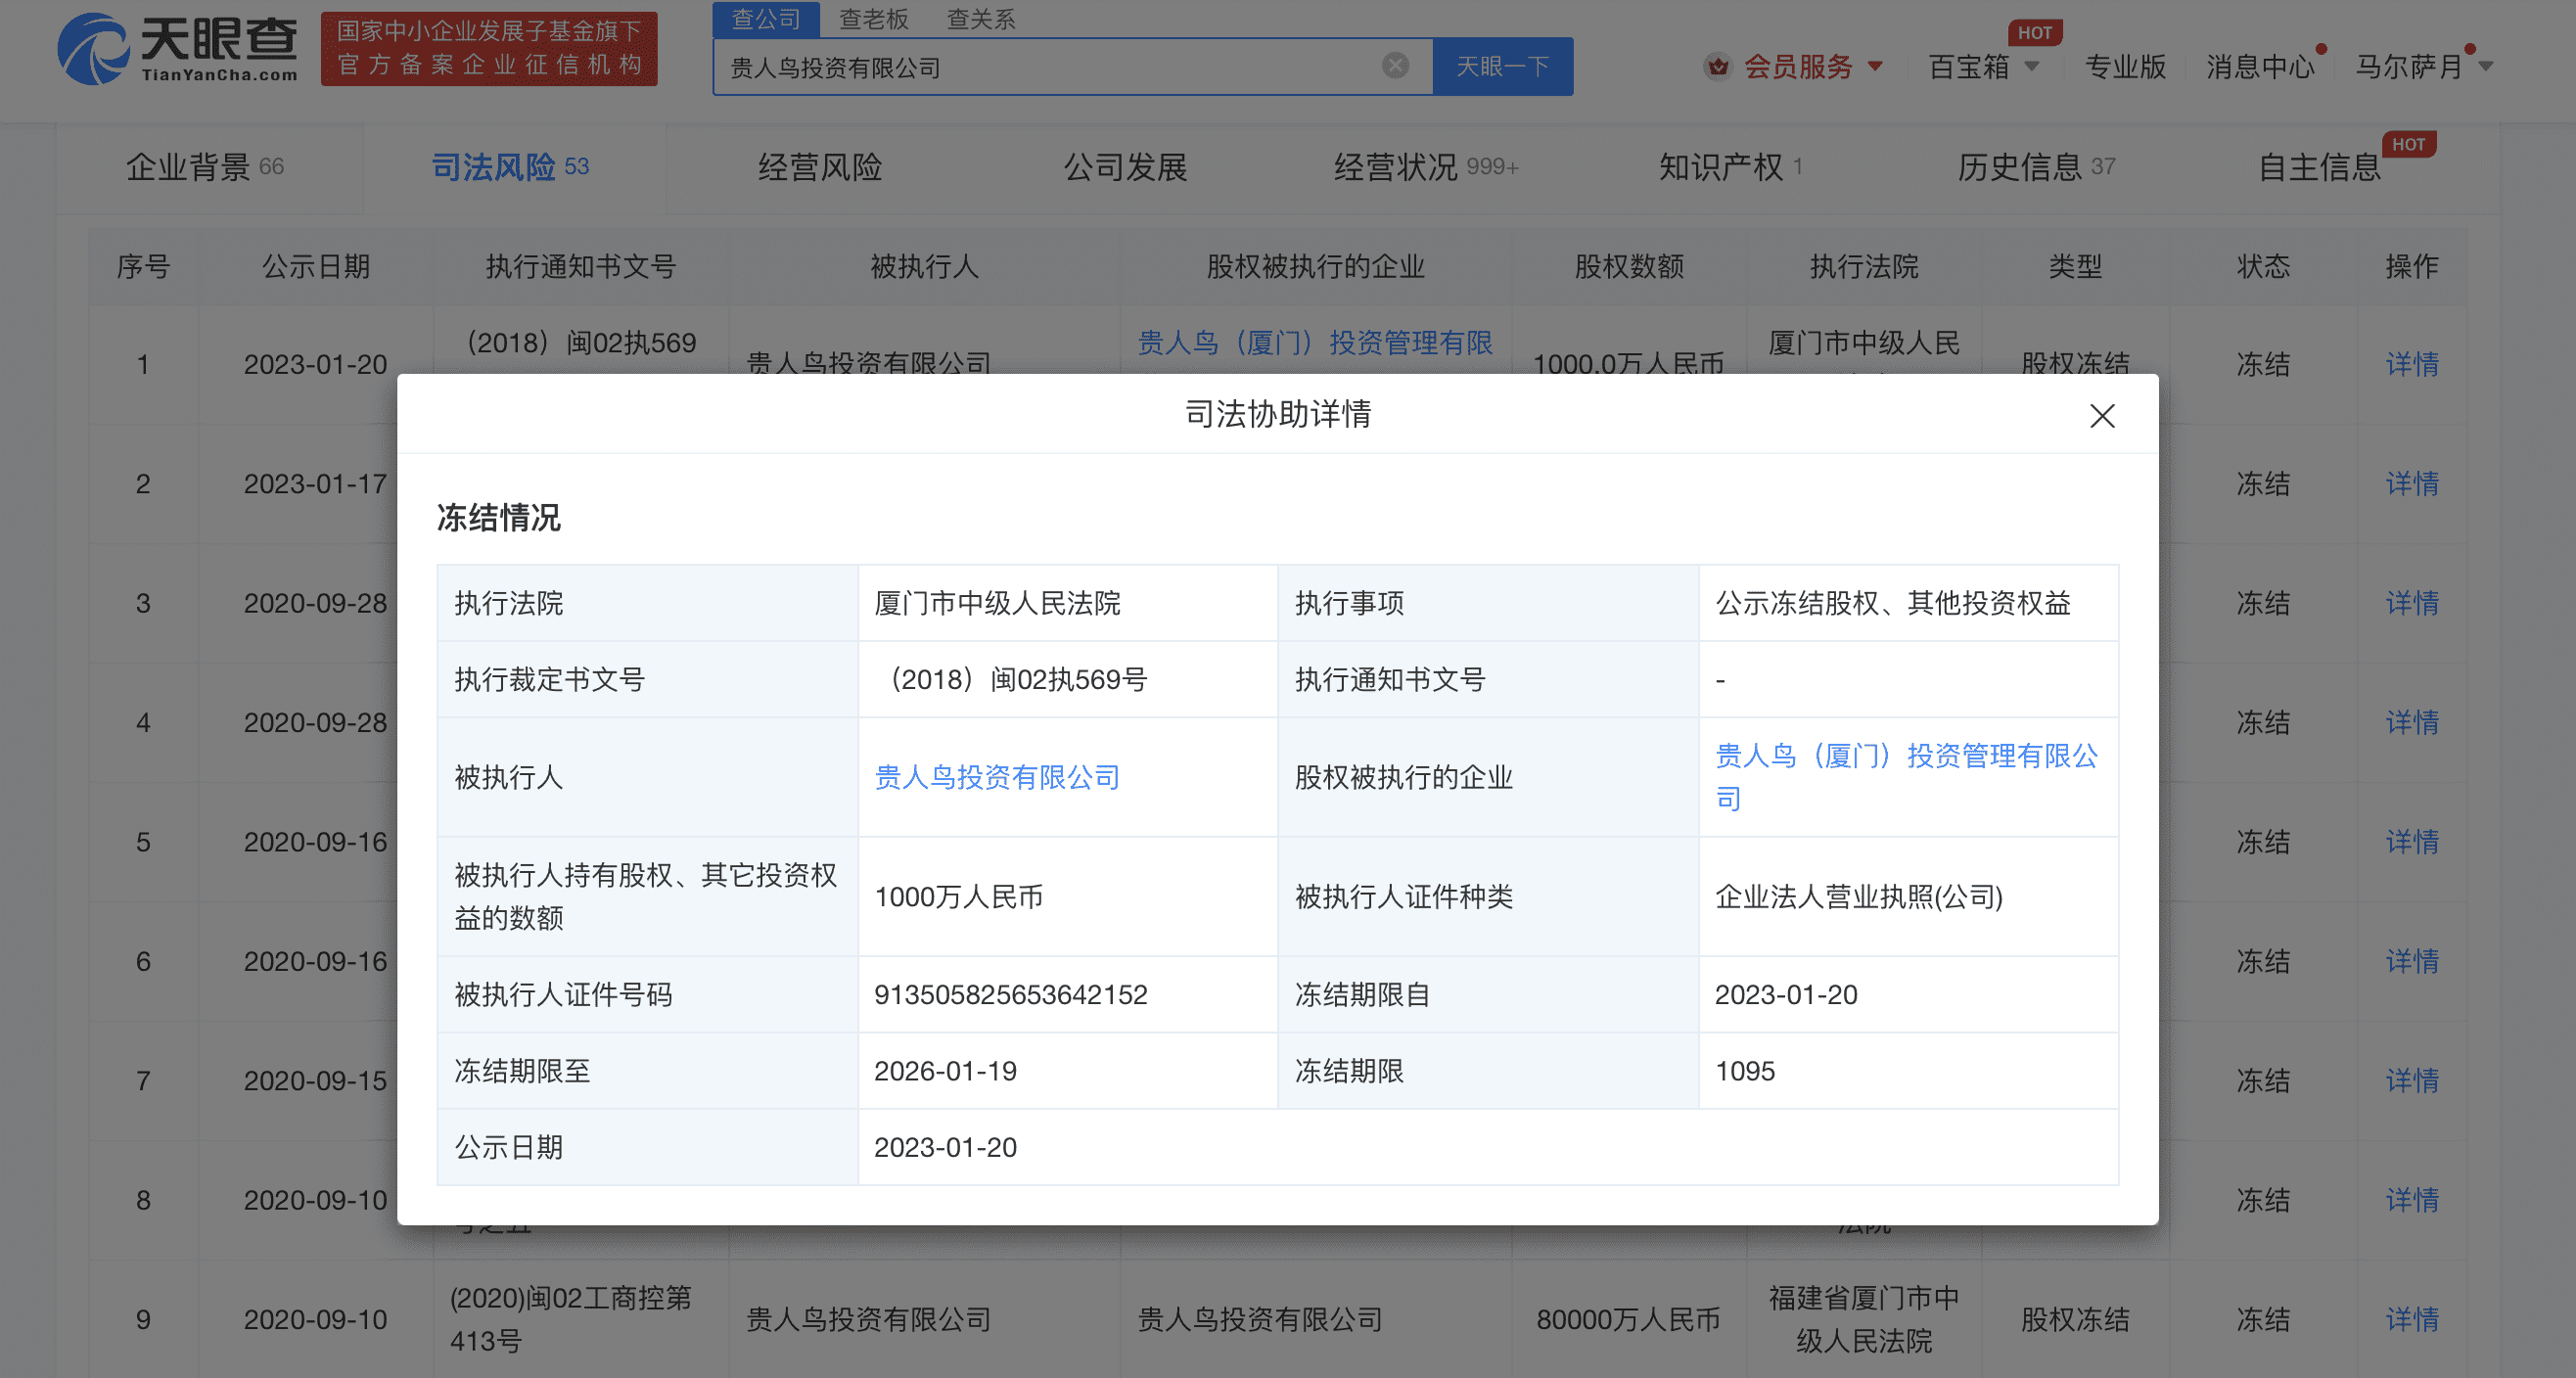2576x1378 pixels.
Task: Switch to 查关系 search tab
Action: click(x=980, y=19)
